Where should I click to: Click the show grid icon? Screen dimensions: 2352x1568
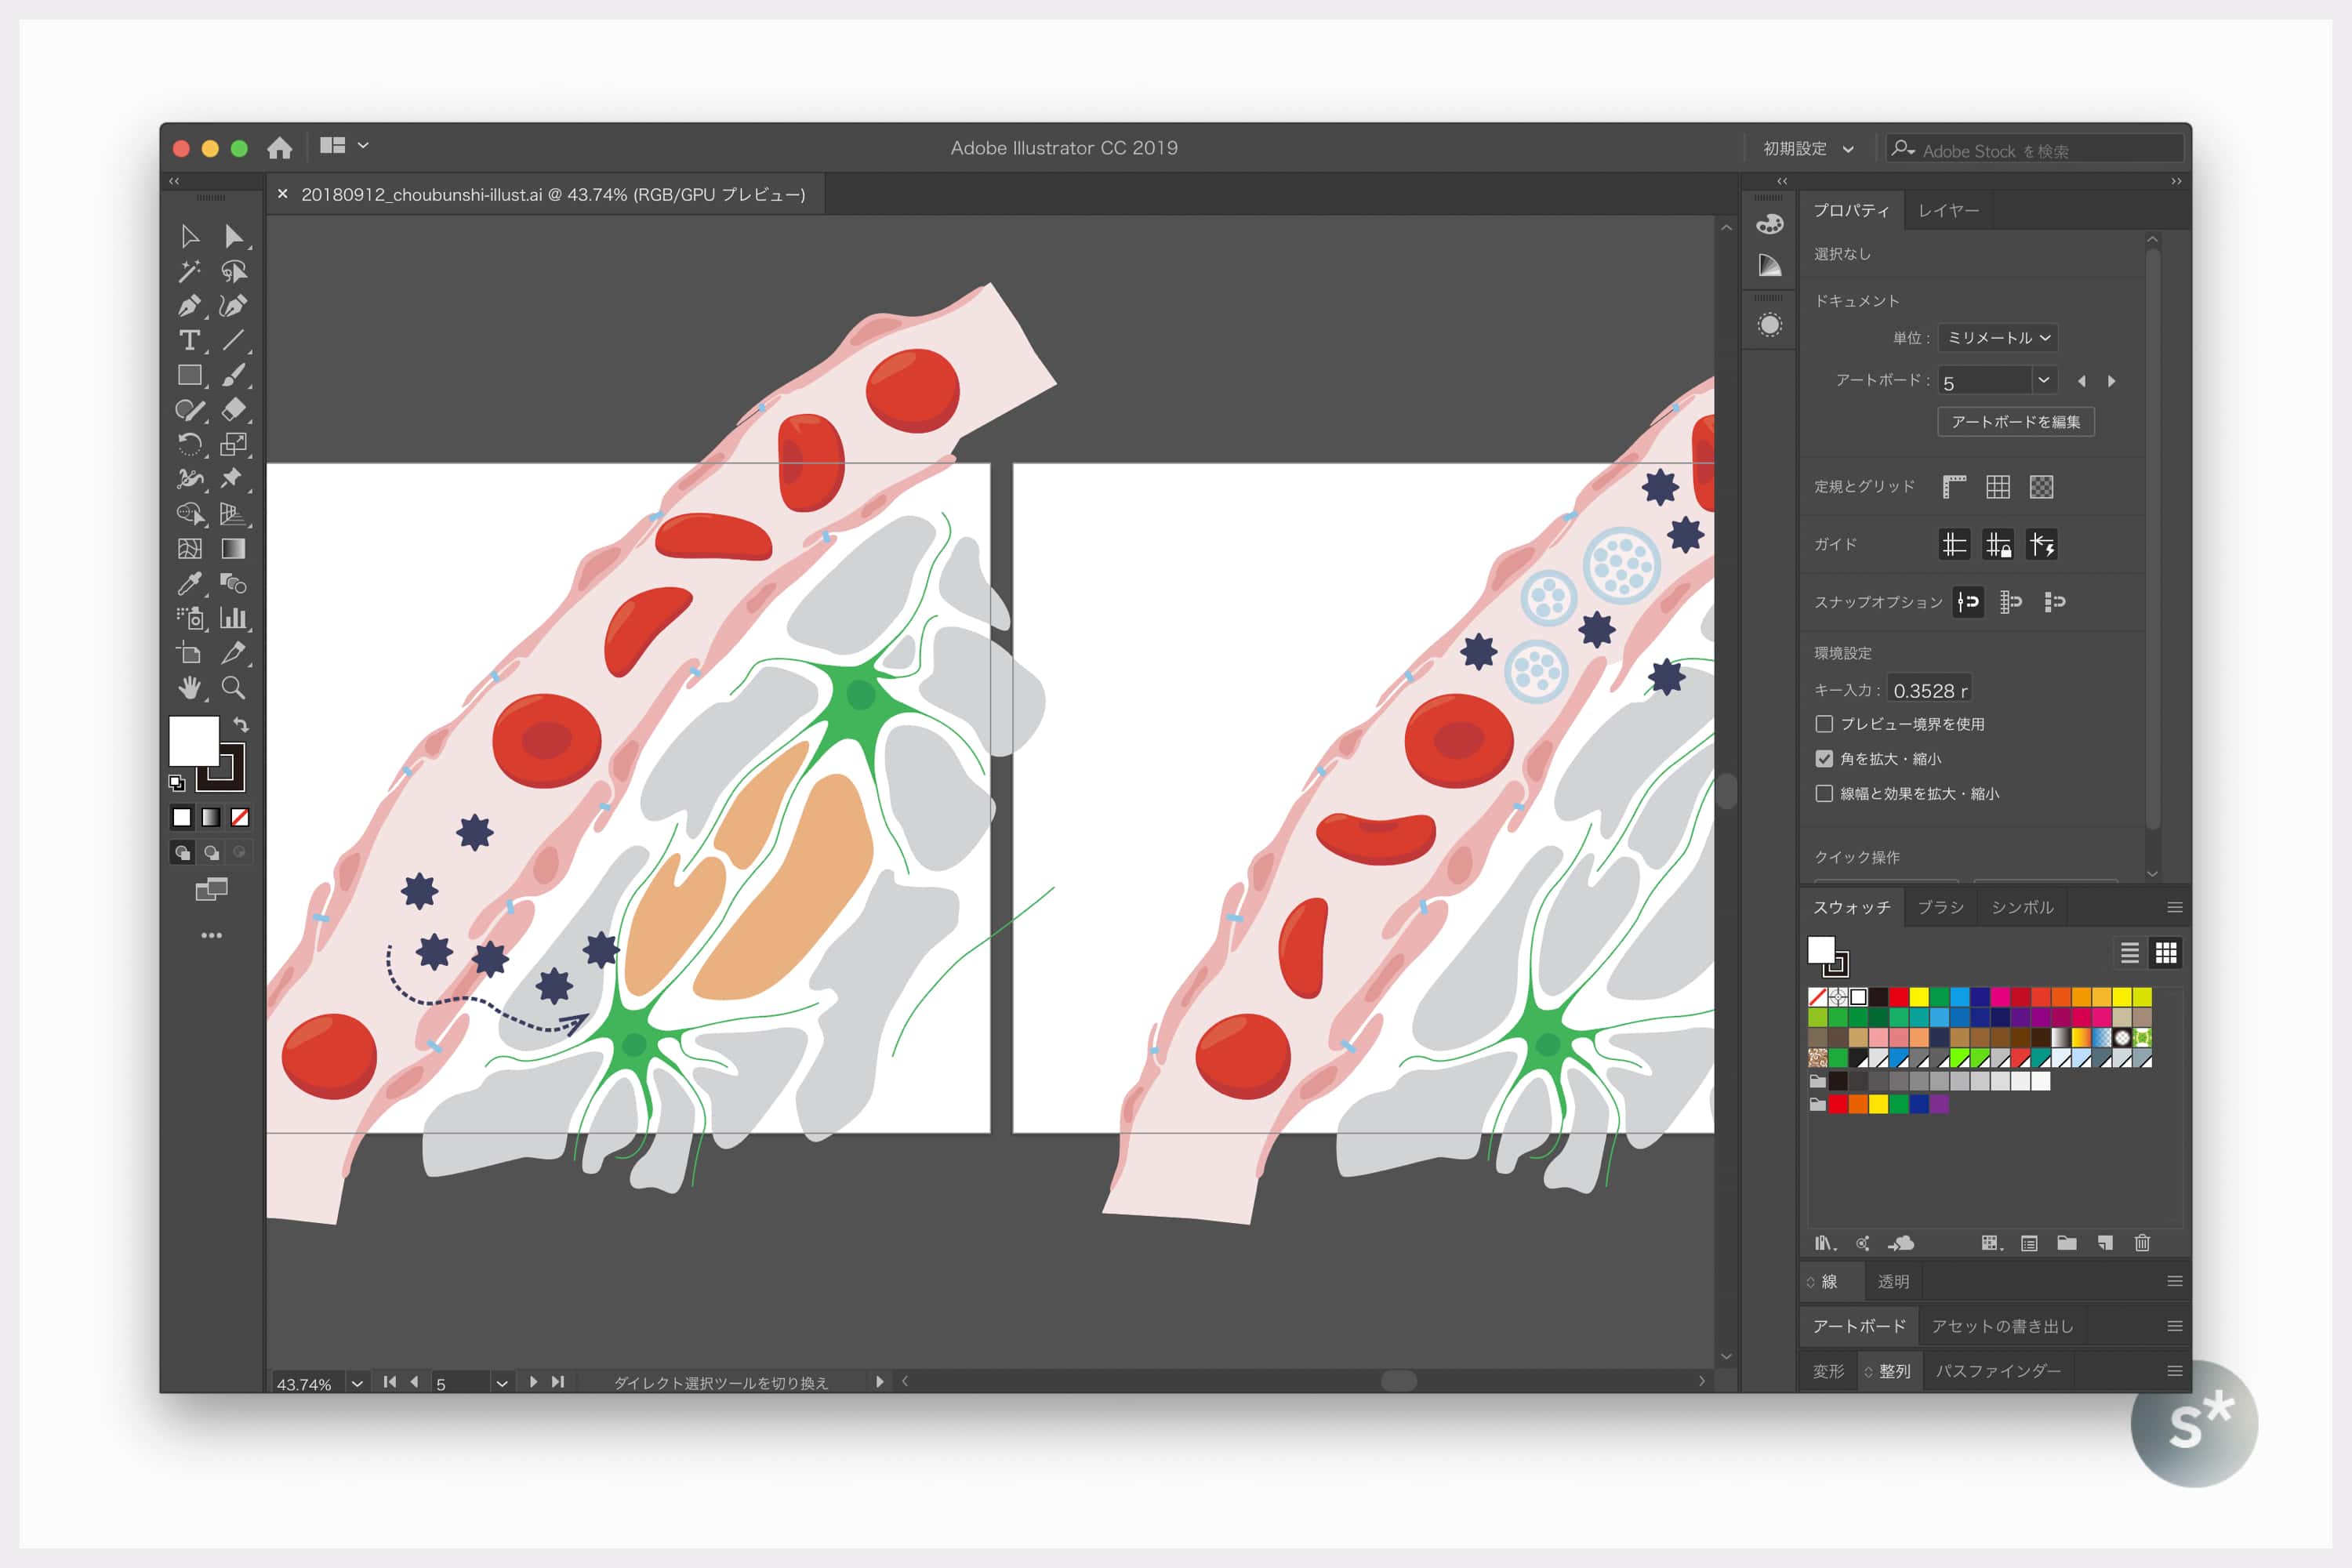(x=1997, y=487)
